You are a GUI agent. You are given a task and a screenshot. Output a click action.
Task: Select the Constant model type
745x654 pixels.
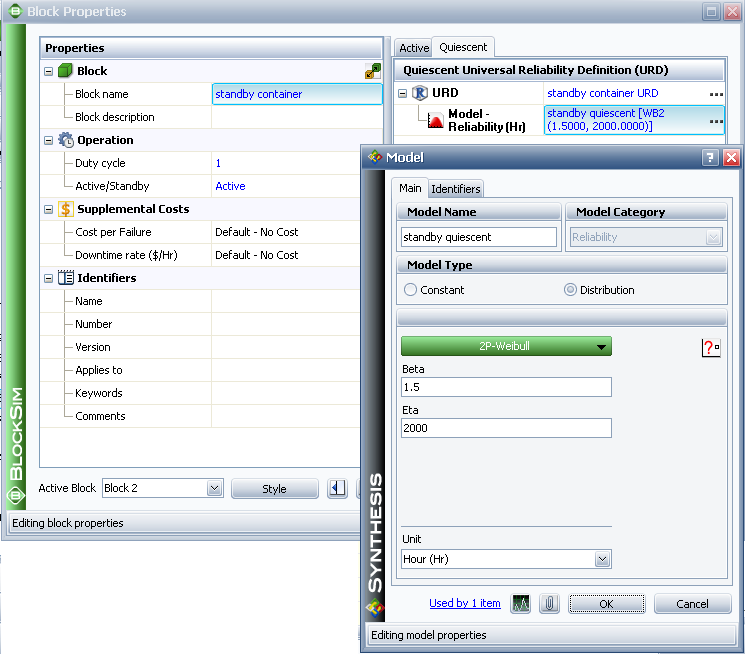click(410, 290)
